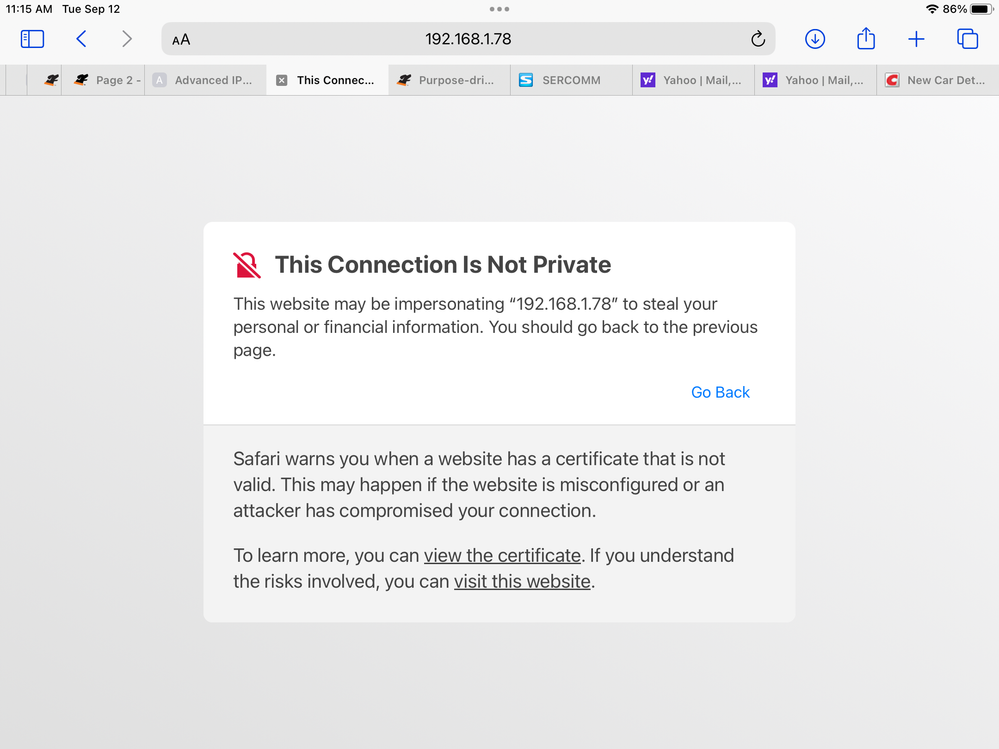Go back to previous page arrow
The image size is (999, 749).
(x=81, y=39)
